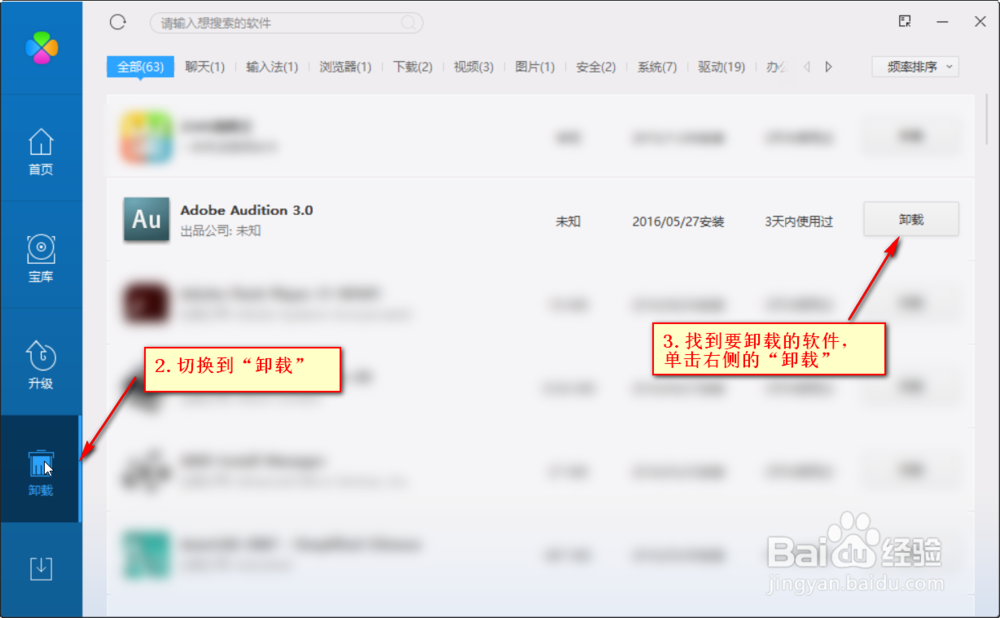
Task: Click the right chevron to see more categories
Action: click(x=828, y=66)
